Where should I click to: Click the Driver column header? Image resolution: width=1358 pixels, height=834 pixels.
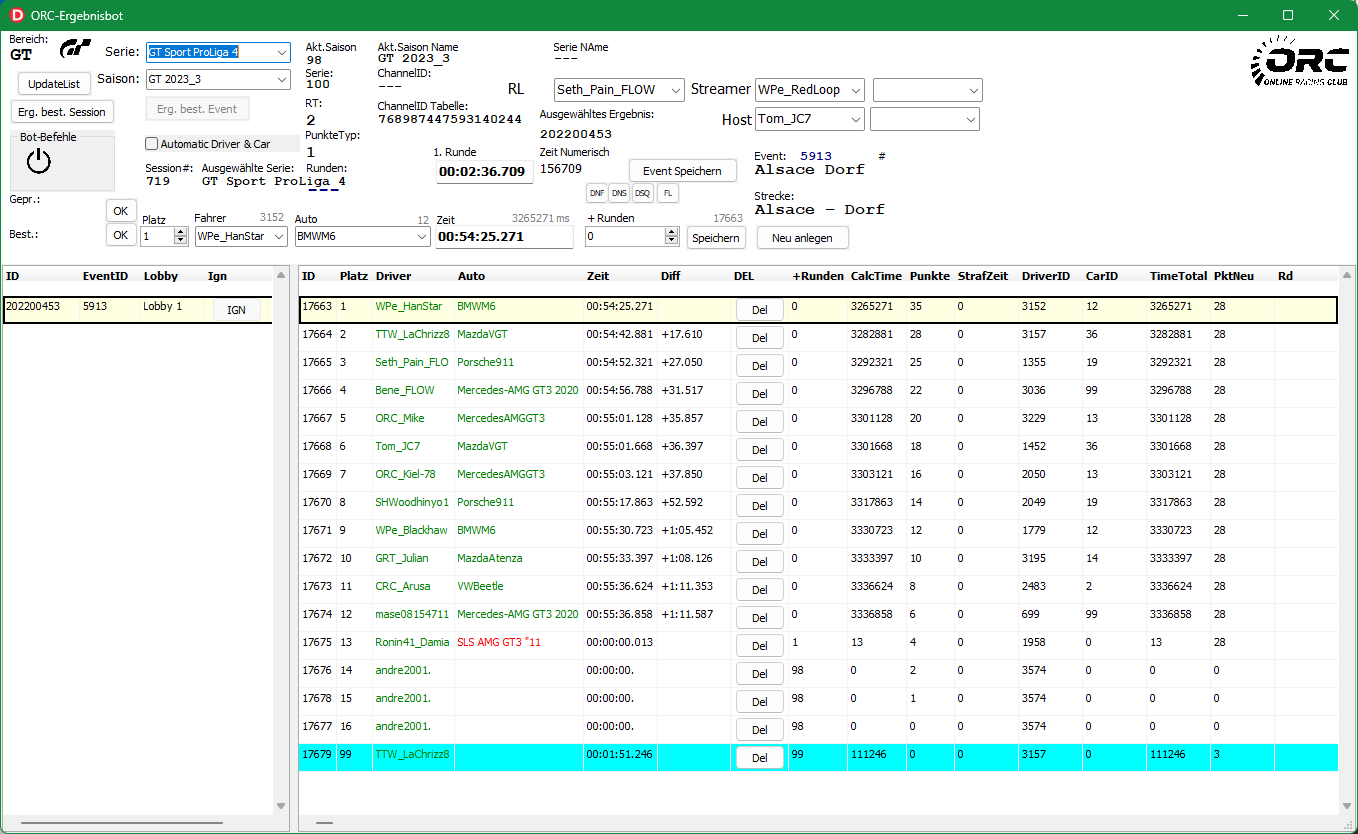click(393, 276)
